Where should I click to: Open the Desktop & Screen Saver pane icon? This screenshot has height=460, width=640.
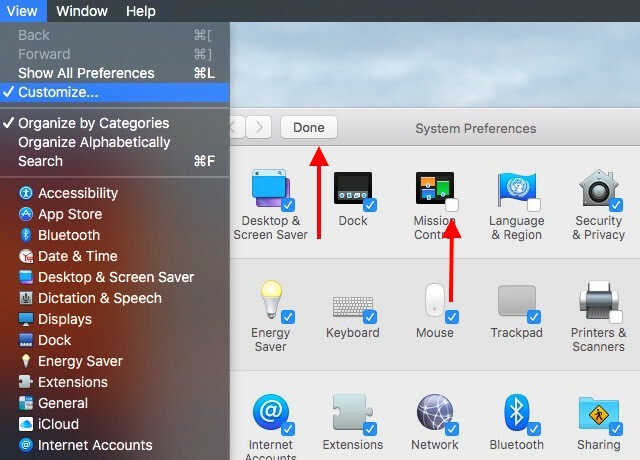(271, 189)
